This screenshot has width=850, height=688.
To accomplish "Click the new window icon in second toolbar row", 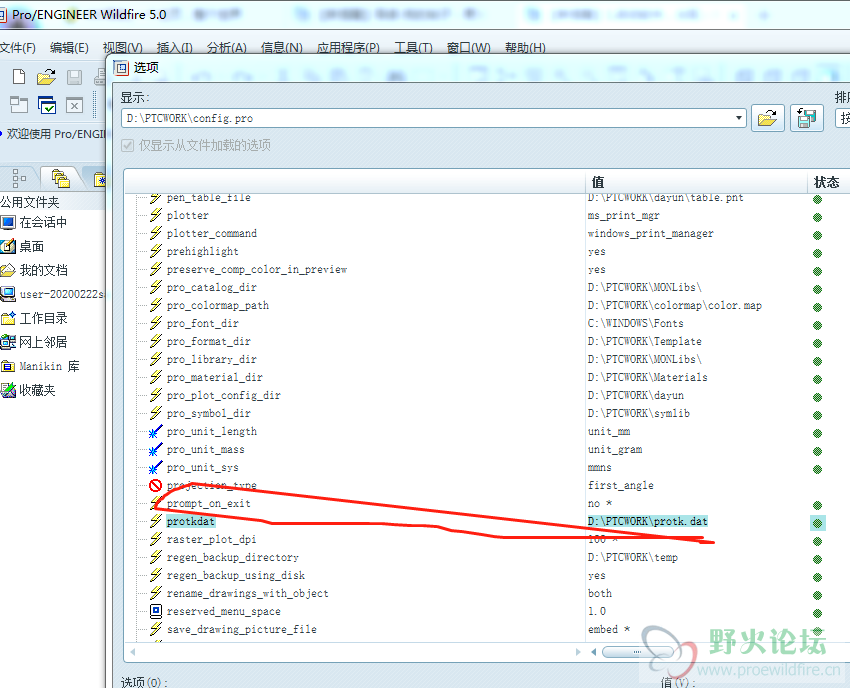I will coord(19,105).
